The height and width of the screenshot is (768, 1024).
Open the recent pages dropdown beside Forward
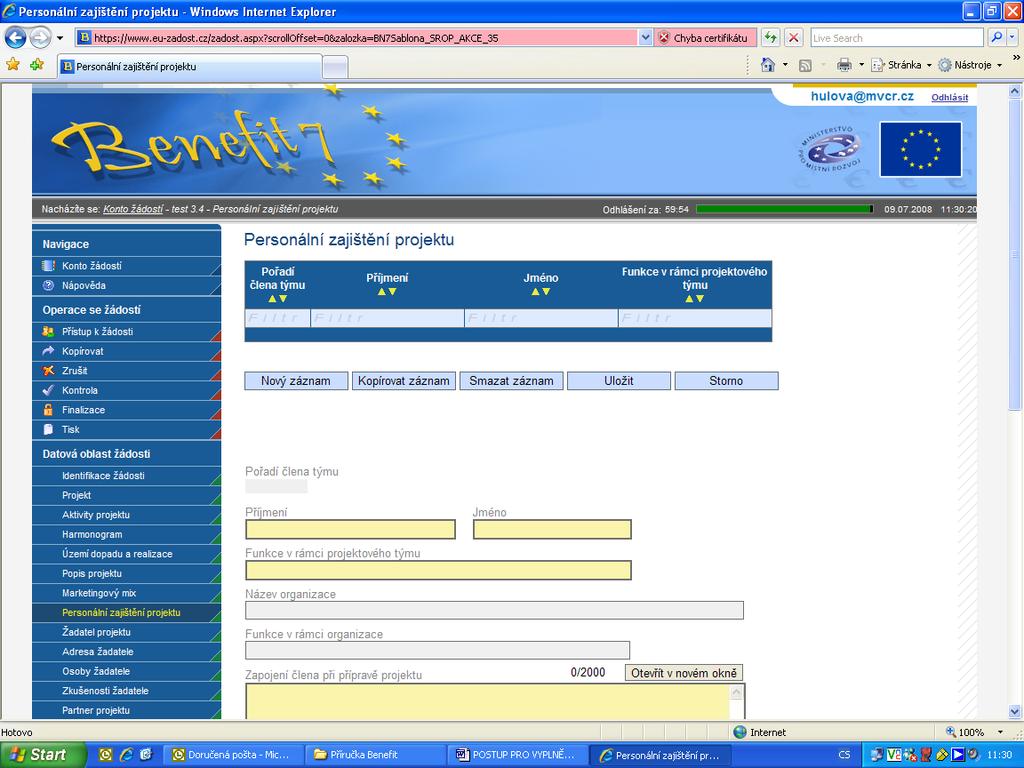60,38
